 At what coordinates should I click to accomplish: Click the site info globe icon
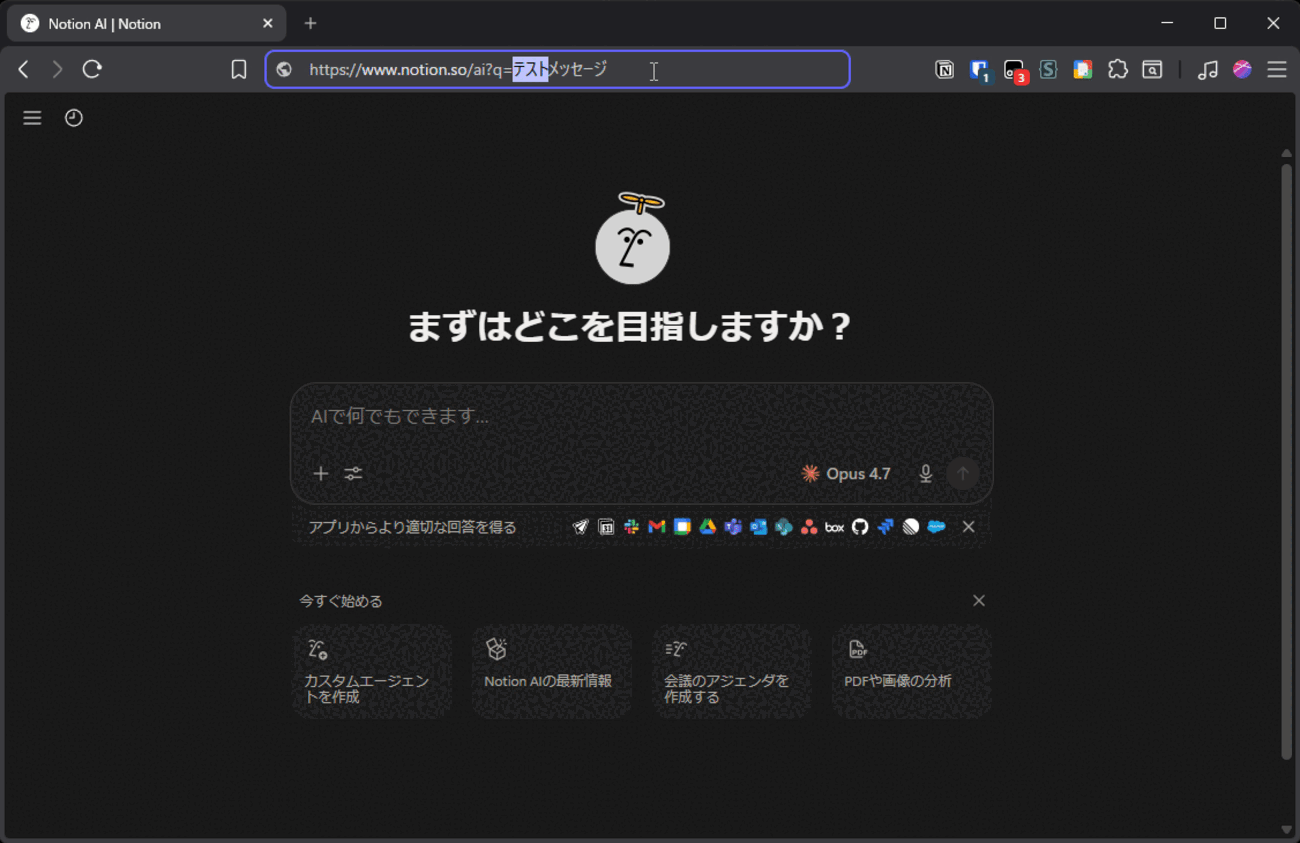[284, 69]
